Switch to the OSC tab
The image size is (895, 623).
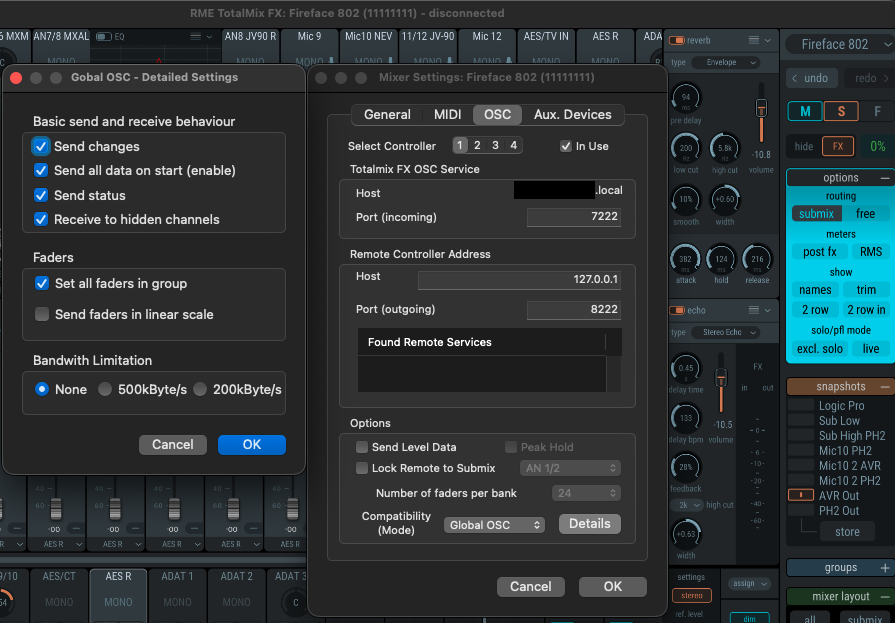497,115
